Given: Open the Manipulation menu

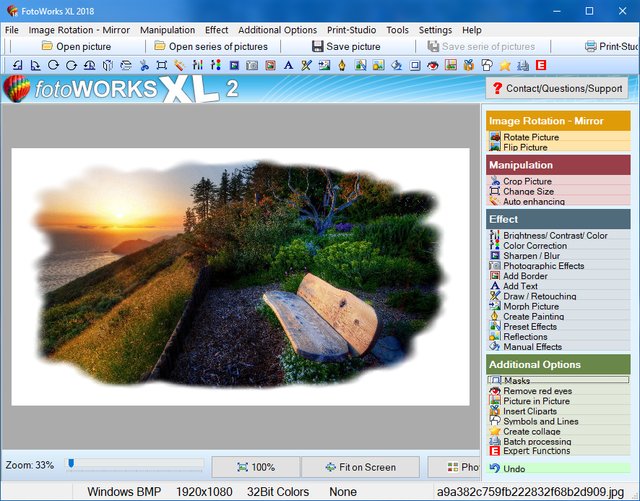Looking at the screenshot, I should tap(167, 30).
